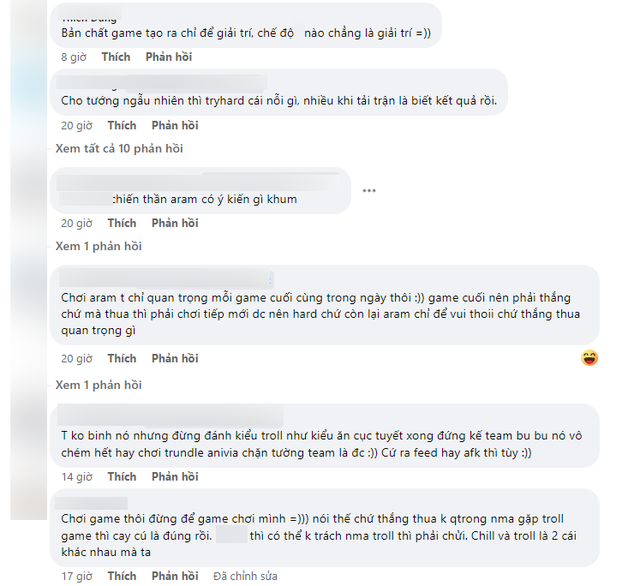This screenshot has width=640, height=586.
Task: Open the 'Đã chỉnh sửa' edit history link
Action: point(243,576)
